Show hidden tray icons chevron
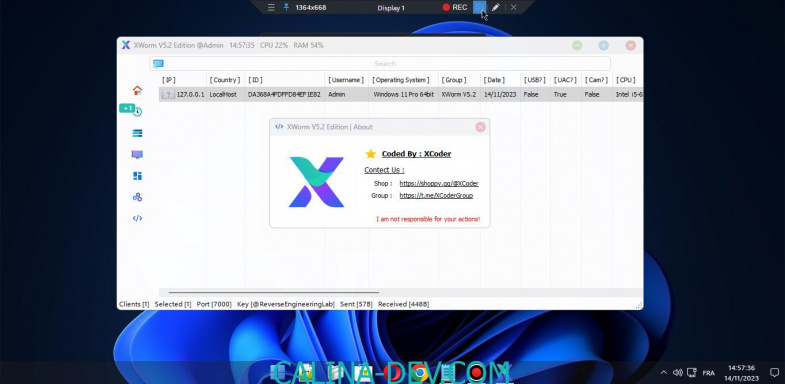The width and height of the screenshot is (785, 384). [664, 372]
